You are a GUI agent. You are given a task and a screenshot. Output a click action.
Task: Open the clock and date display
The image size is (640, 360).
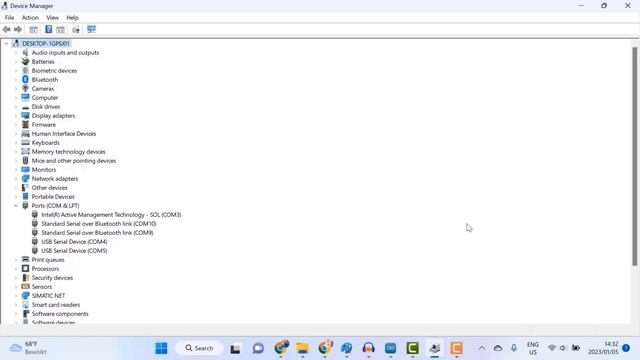[603, 348]
